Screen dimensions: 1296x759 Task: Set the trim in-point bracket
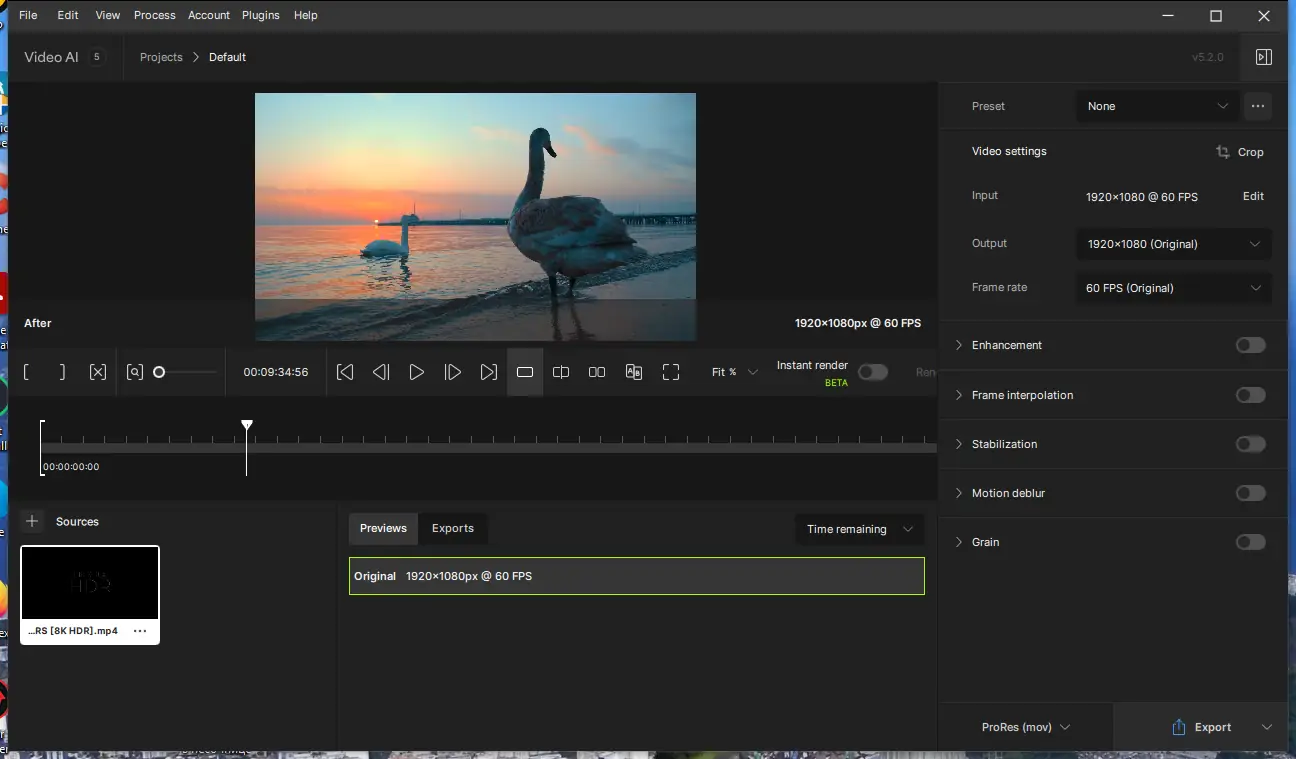click(x=27, y=372)
